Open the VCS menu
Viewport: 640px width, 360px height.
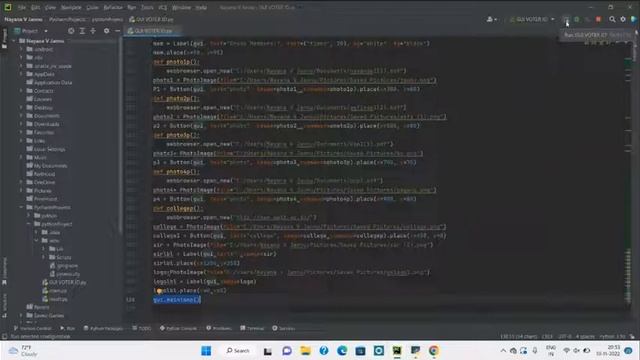point(162,7)
